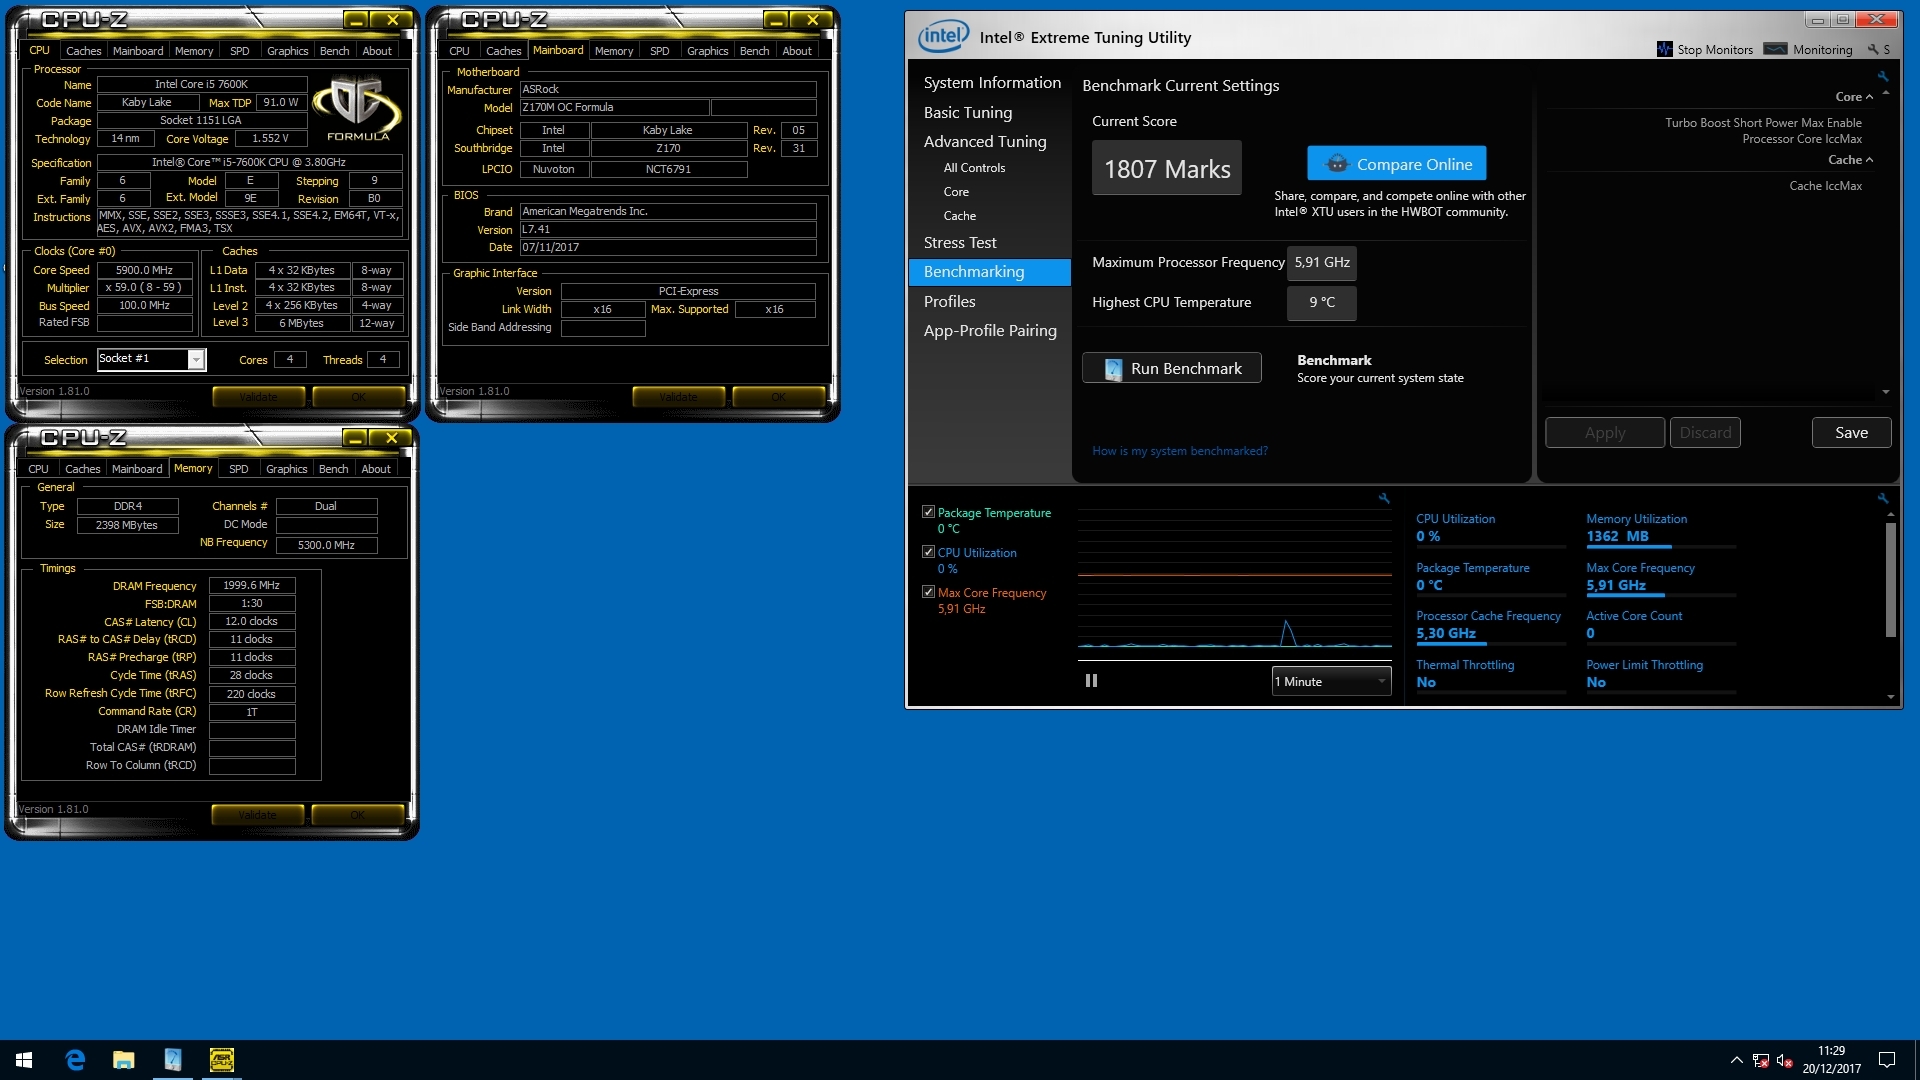Screen dimensions: 1920x1080
Task: Open the Action Center notification icon
Action: [1887, 1060]
